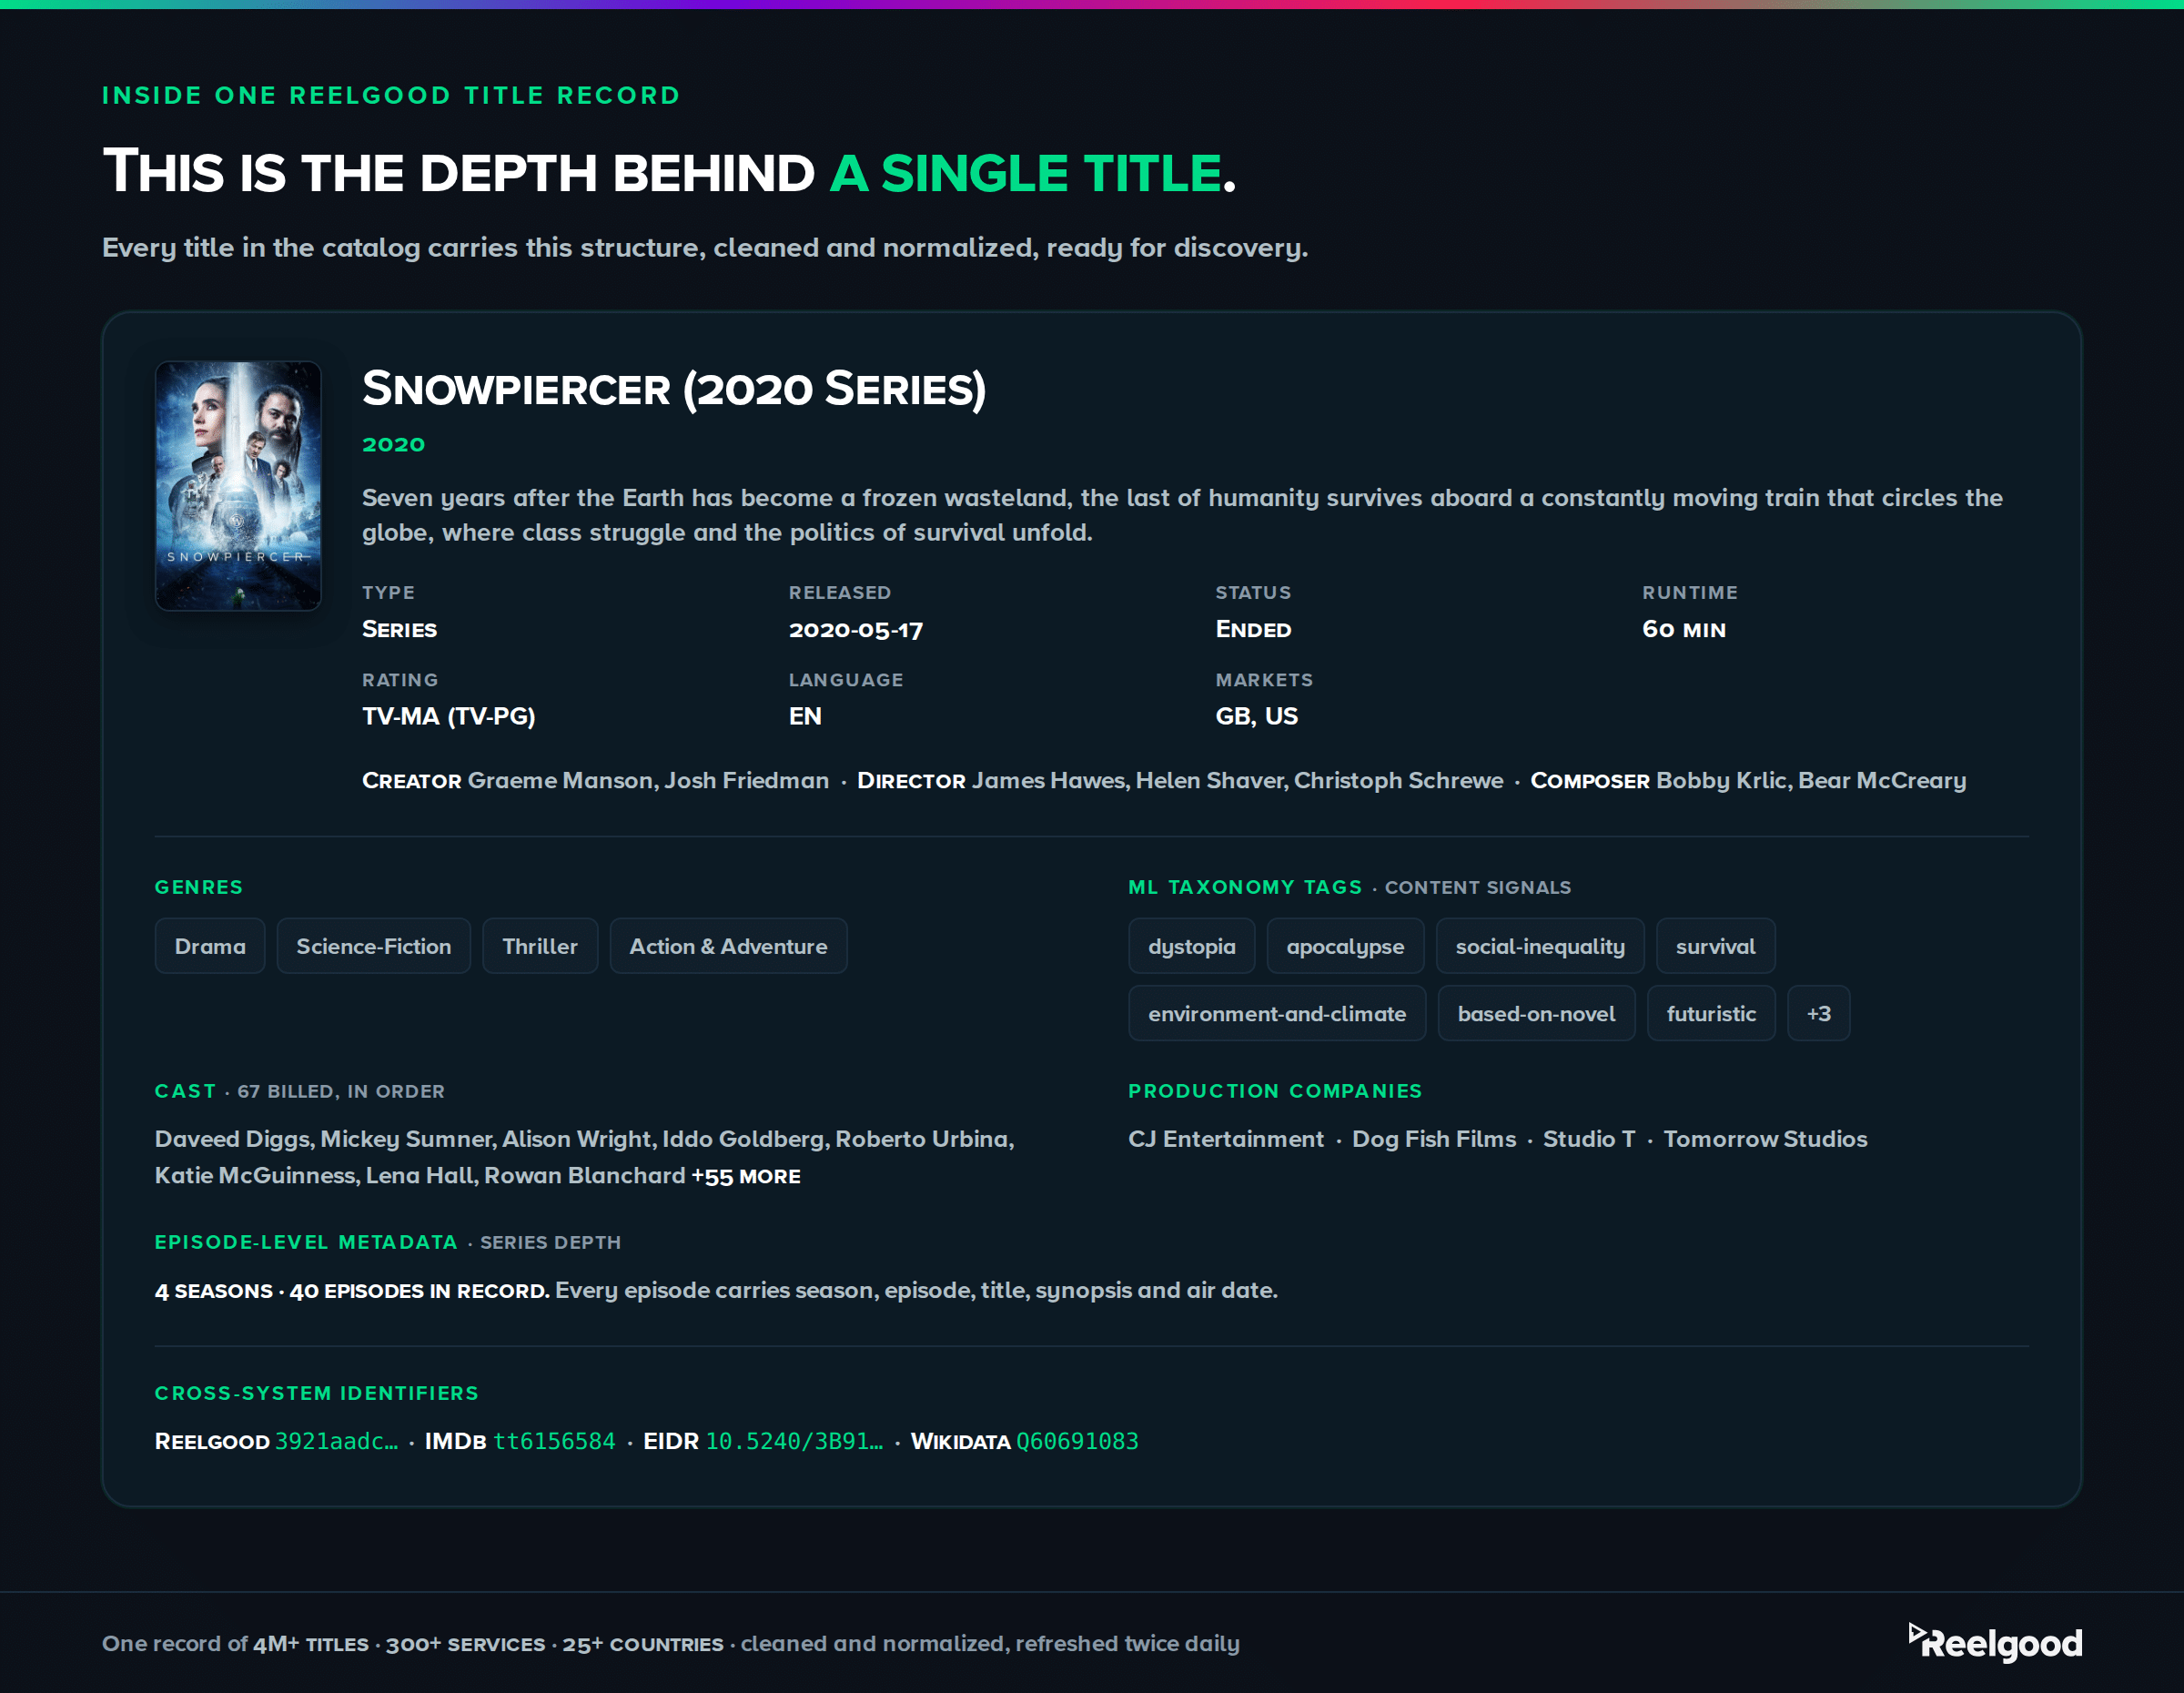The image size is (2184, 1693).
Task: Click the markets value GB, US
Action: click(1256, 716)
